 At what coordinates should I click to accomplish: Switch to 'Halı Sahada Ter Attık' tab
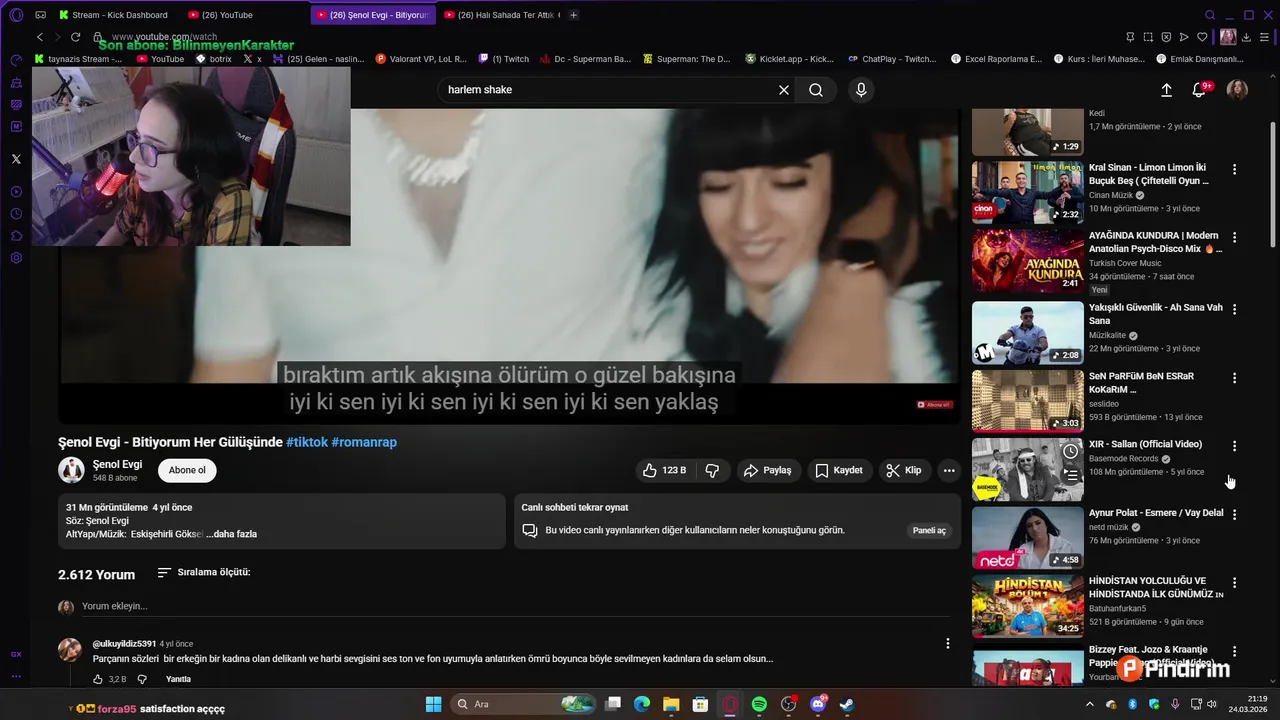click(501, 15)
